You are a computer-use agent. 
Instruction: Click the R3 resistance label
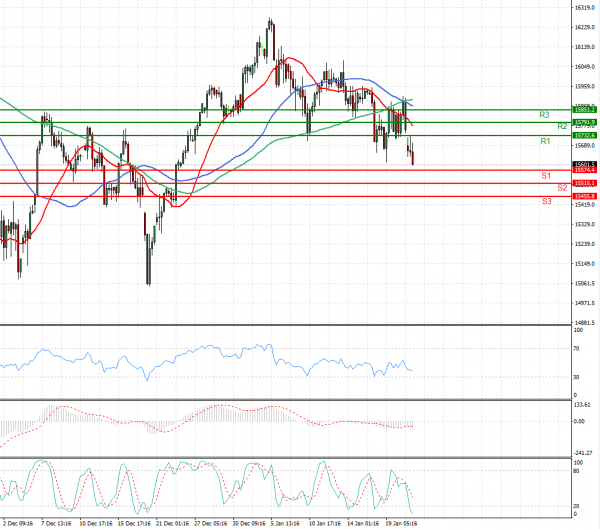544,115
